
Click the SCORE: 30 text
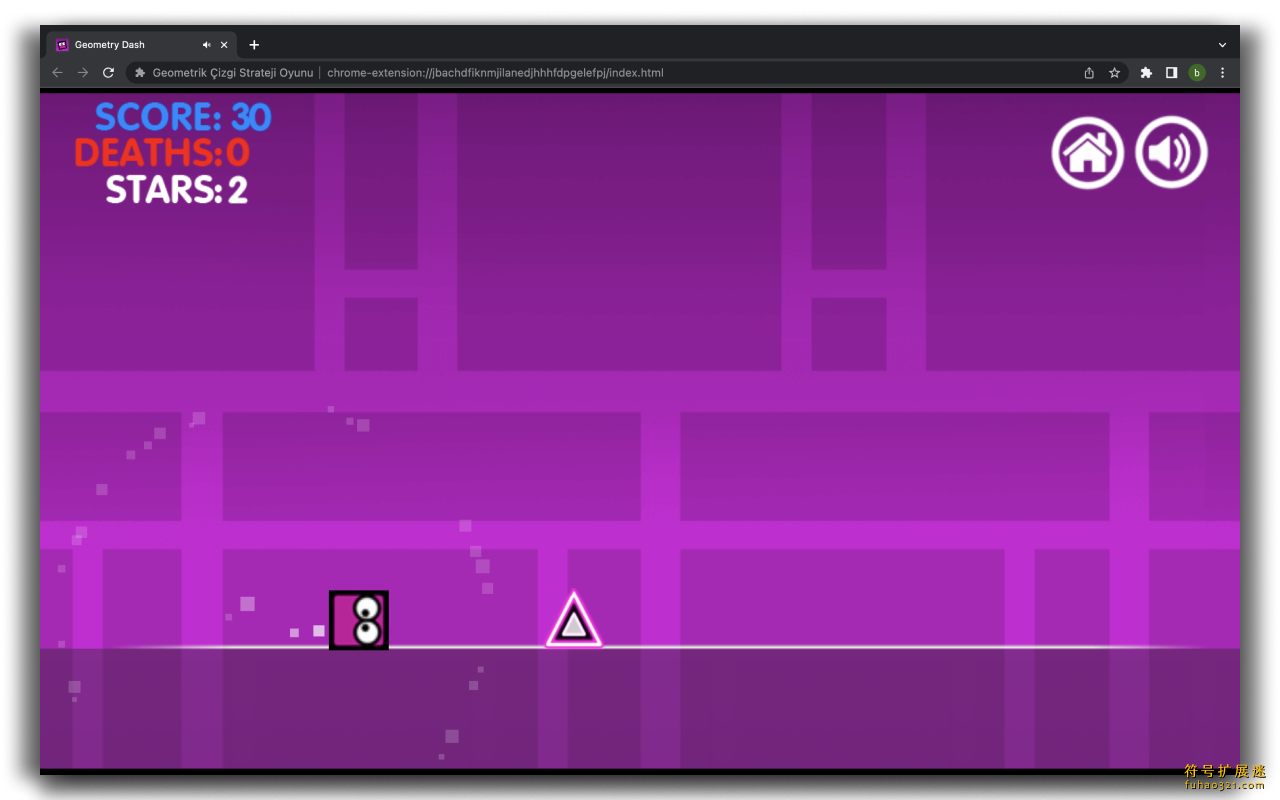[183, 117]
